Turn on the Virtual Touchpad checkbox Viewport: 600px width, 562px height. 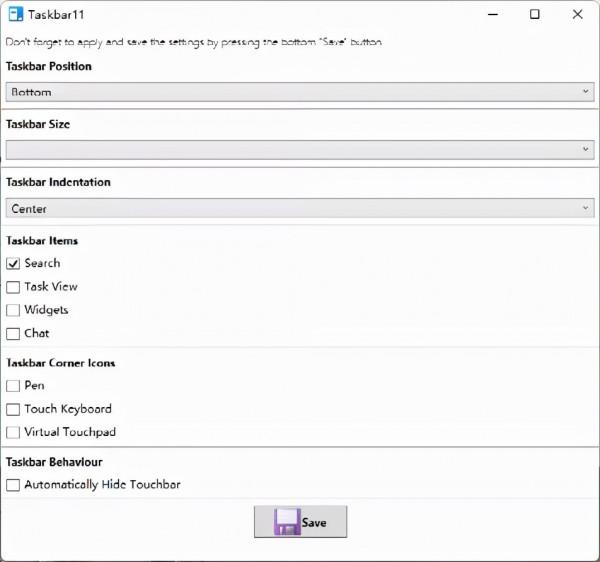13,433
